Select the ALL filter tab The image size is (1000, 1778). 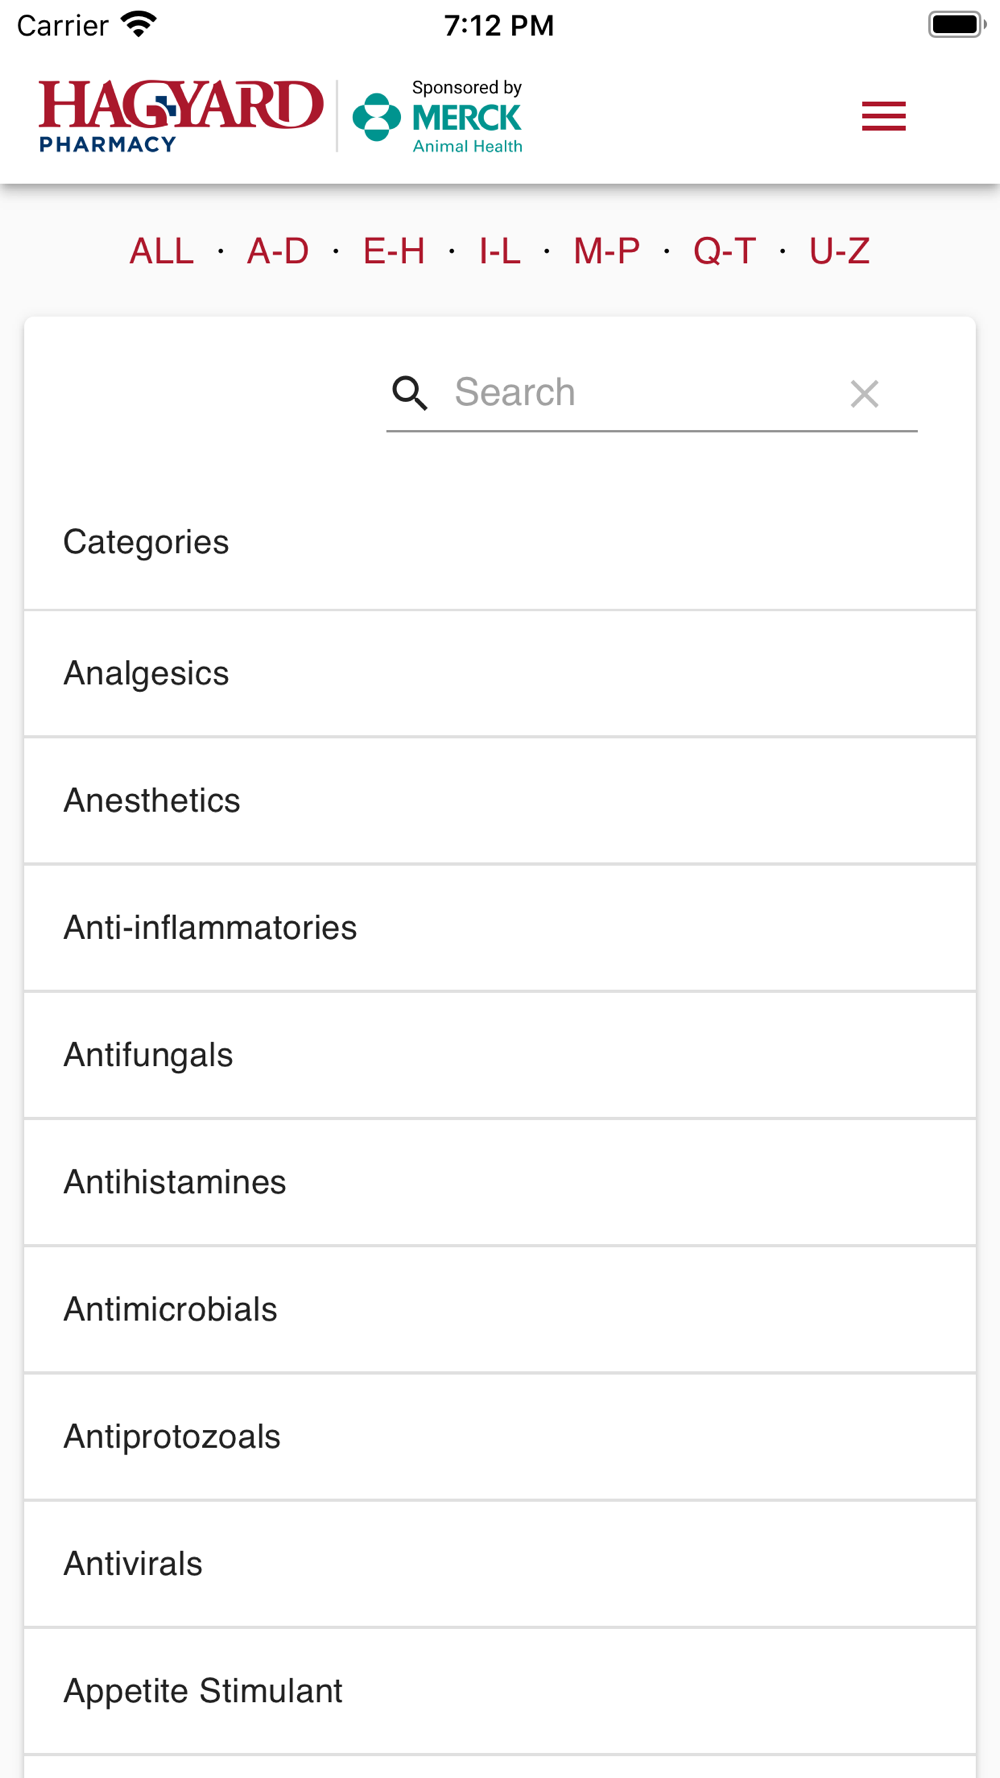pyautogui.click(x=162, y=251)
